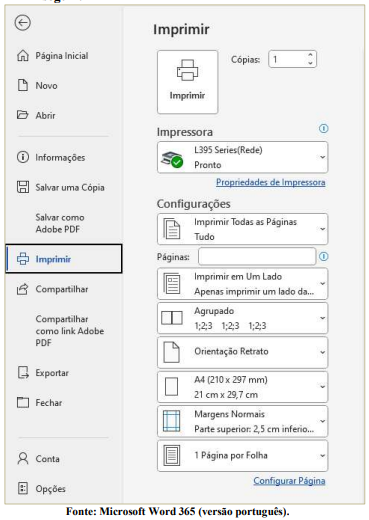This screenshot has height=520, width=369.
Task: Open the L395 Series printer dropdown
Action: pyautogui.click(x=243, y=157)
